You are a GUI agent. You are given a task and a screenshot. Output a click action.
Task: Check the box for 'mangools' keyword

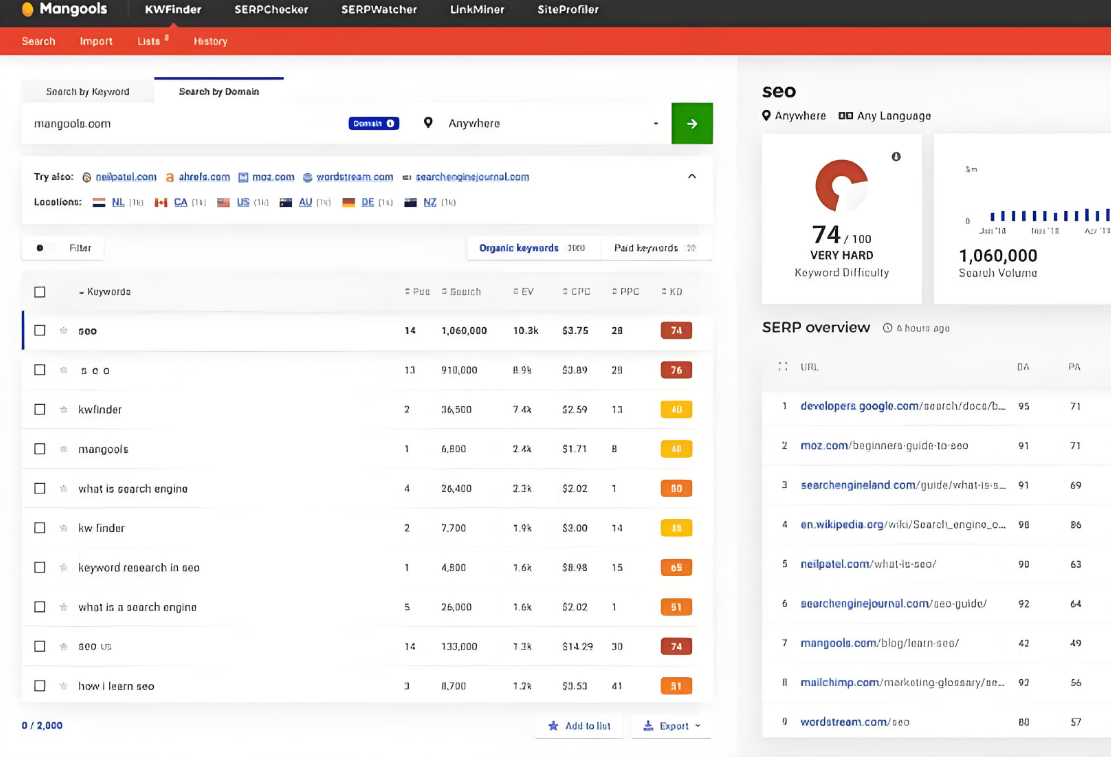pyautogui.click(x=40, y=449)
